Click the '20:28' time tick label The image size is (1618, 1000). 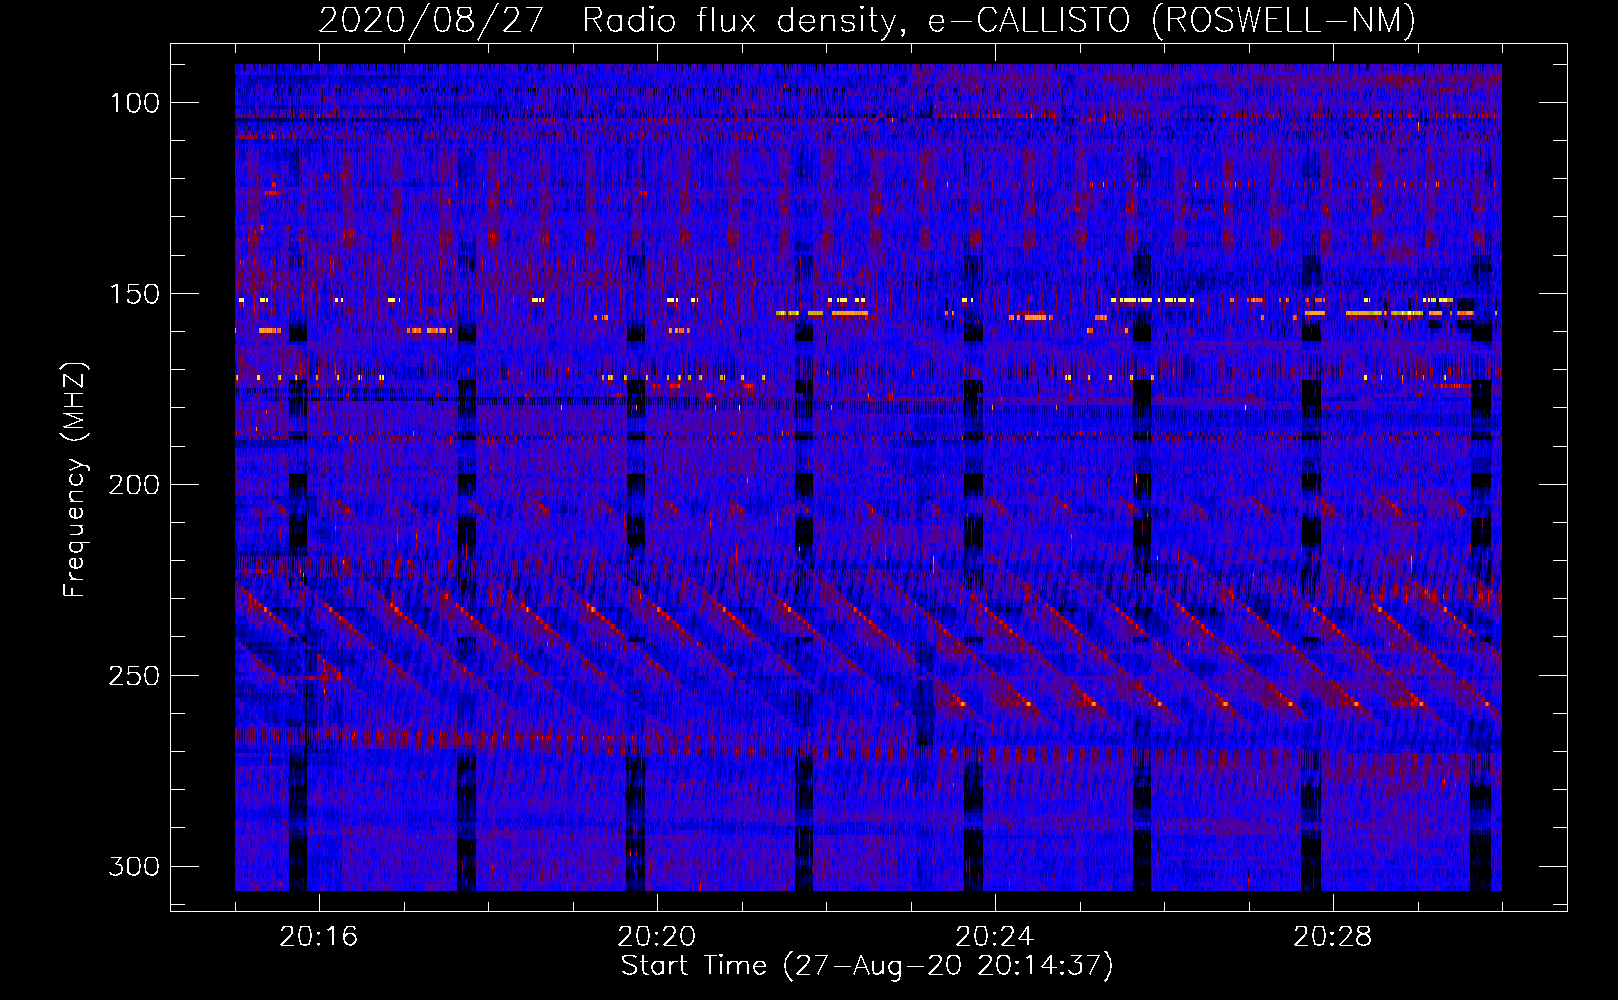point(1332,937)
